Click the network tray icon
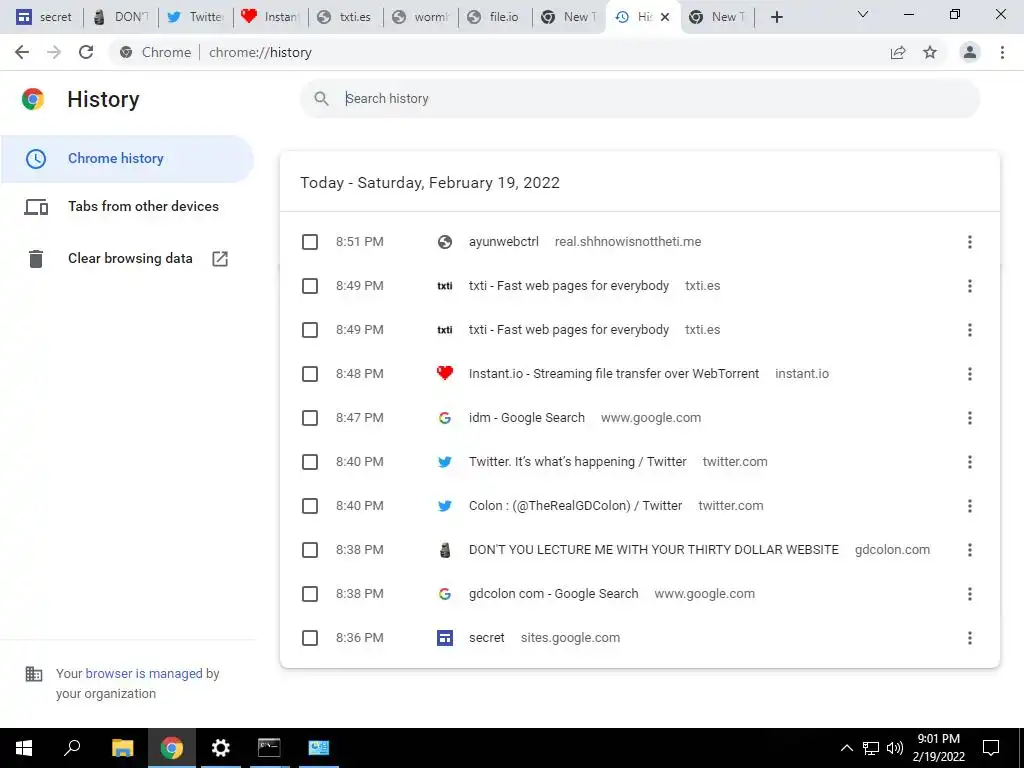1024x768 pixels. coord(871,748)
